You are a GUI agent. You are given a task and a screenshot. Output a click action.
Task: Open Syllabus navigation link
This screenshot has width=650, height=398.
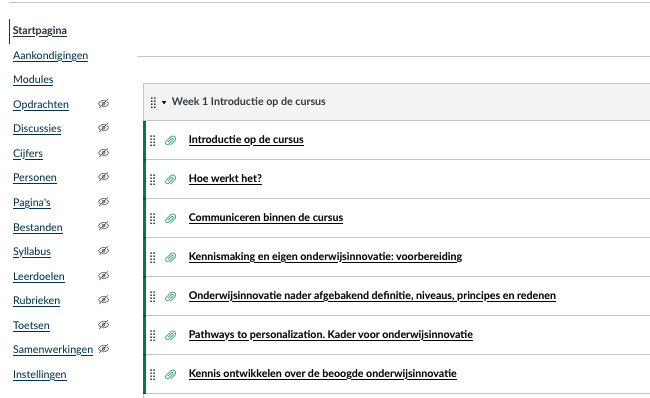(x=32, y=251)
